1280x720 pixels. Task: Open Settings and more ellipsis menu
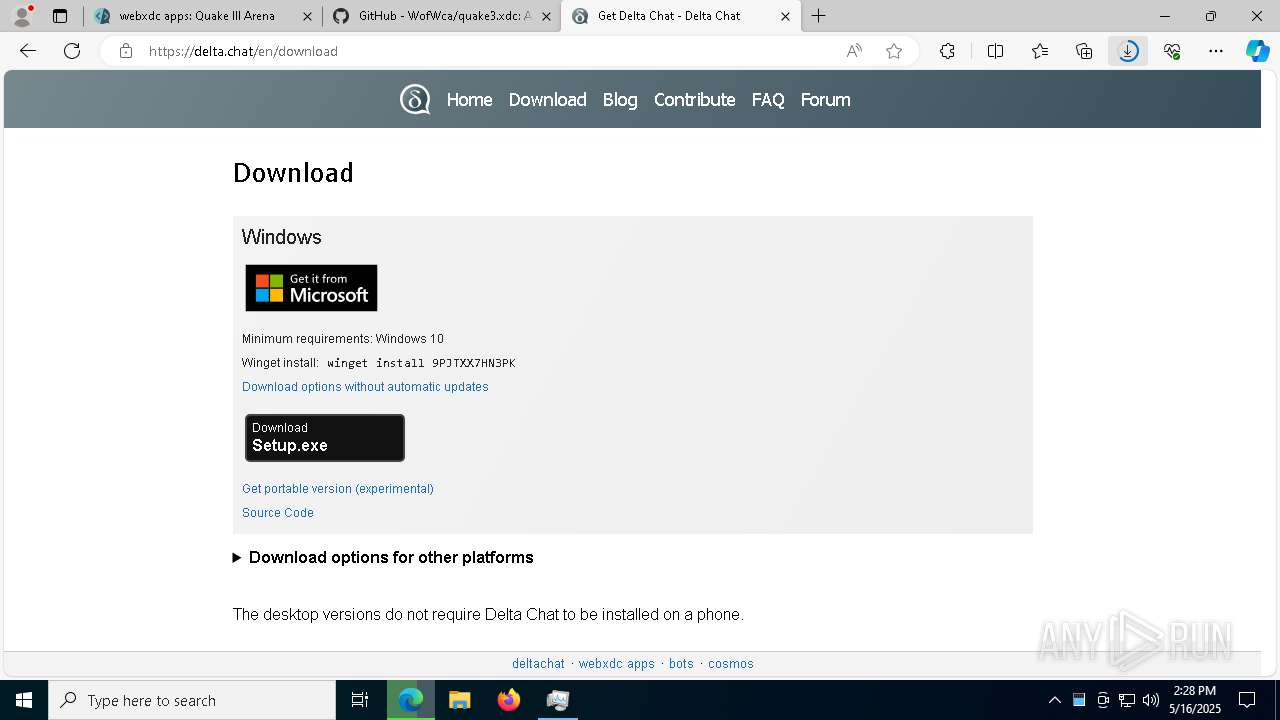pos(1216,51)
